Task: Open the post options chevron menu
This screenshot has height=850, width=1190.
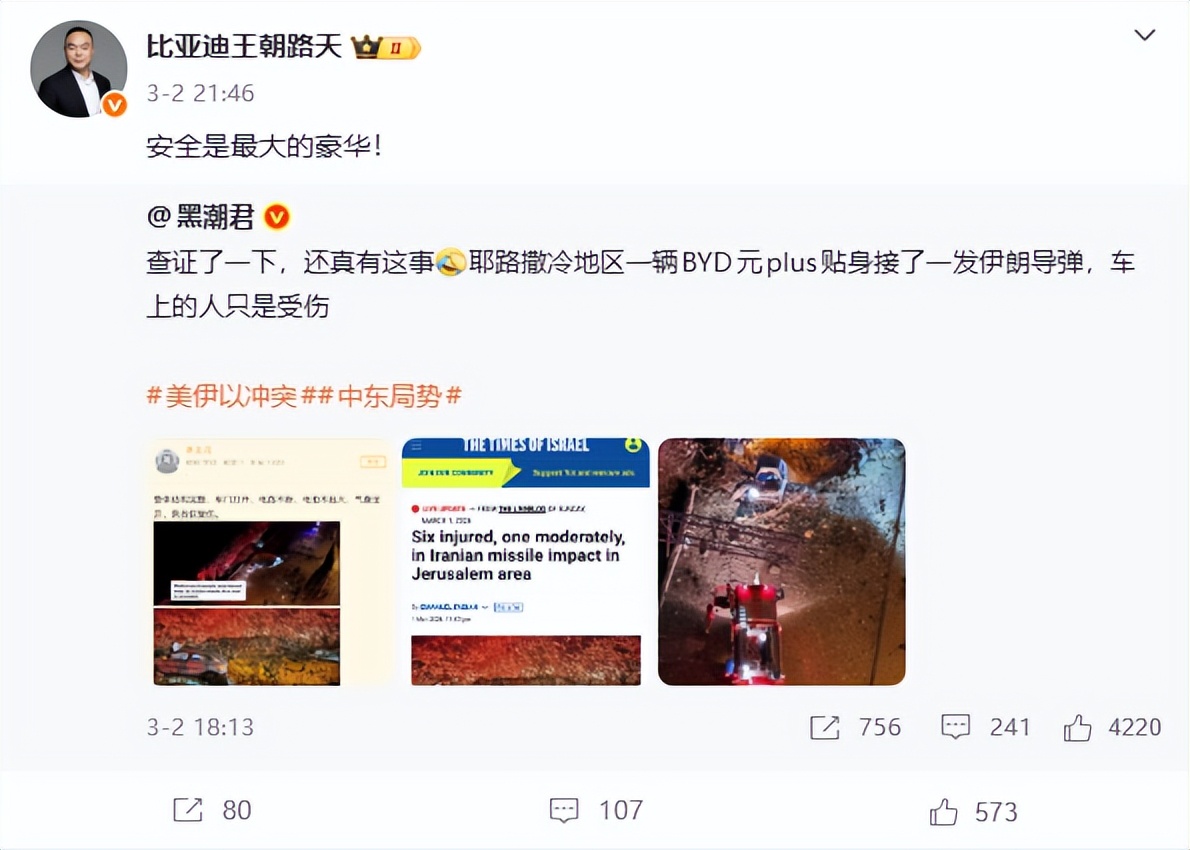Action: 1144,35
